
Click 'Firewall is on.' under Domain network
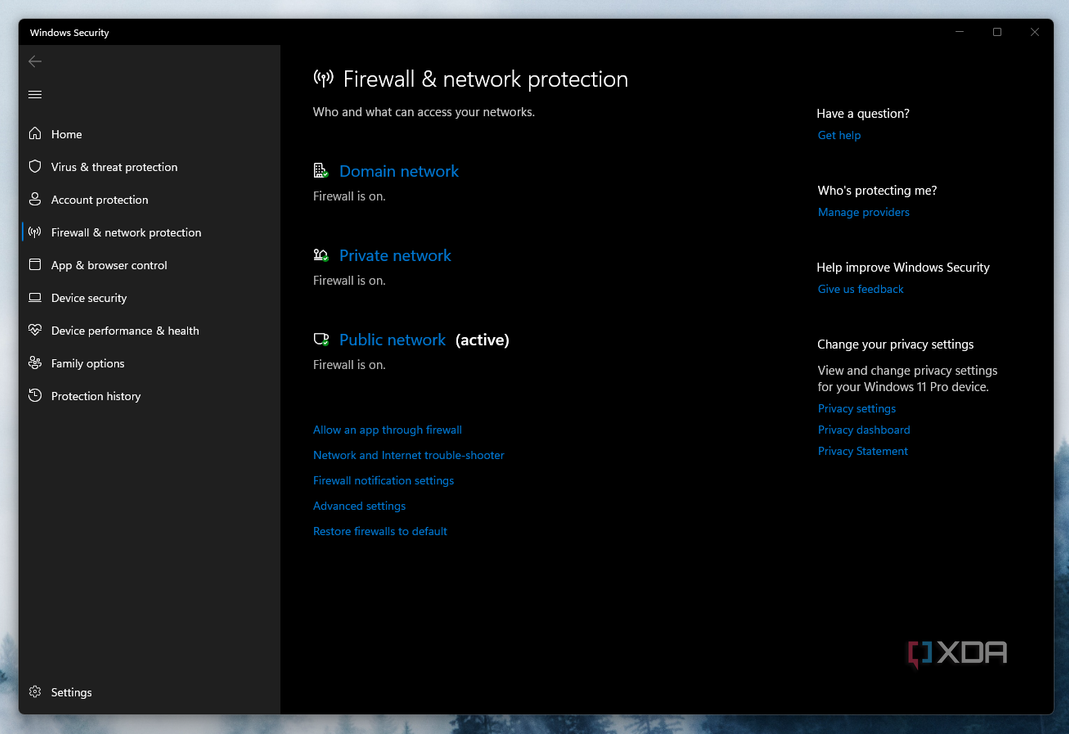click(349, 196)
